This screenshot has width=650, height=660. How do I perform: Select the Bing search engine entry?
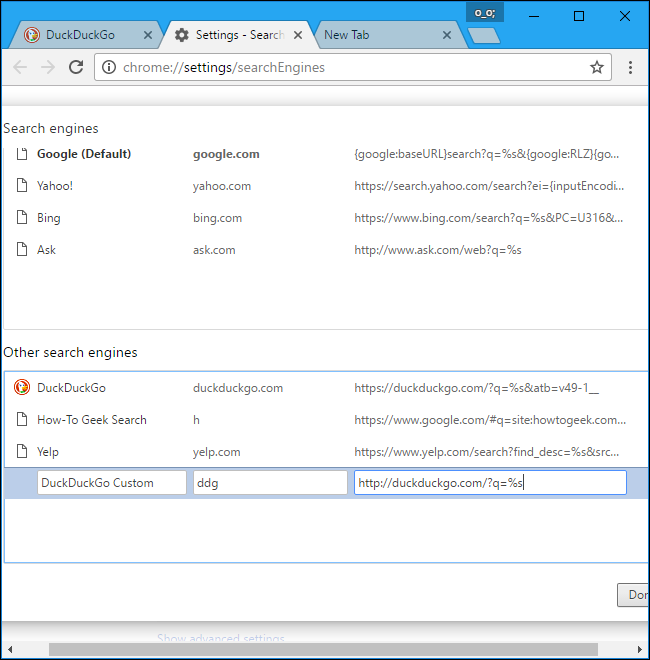[x=49, y=218]
